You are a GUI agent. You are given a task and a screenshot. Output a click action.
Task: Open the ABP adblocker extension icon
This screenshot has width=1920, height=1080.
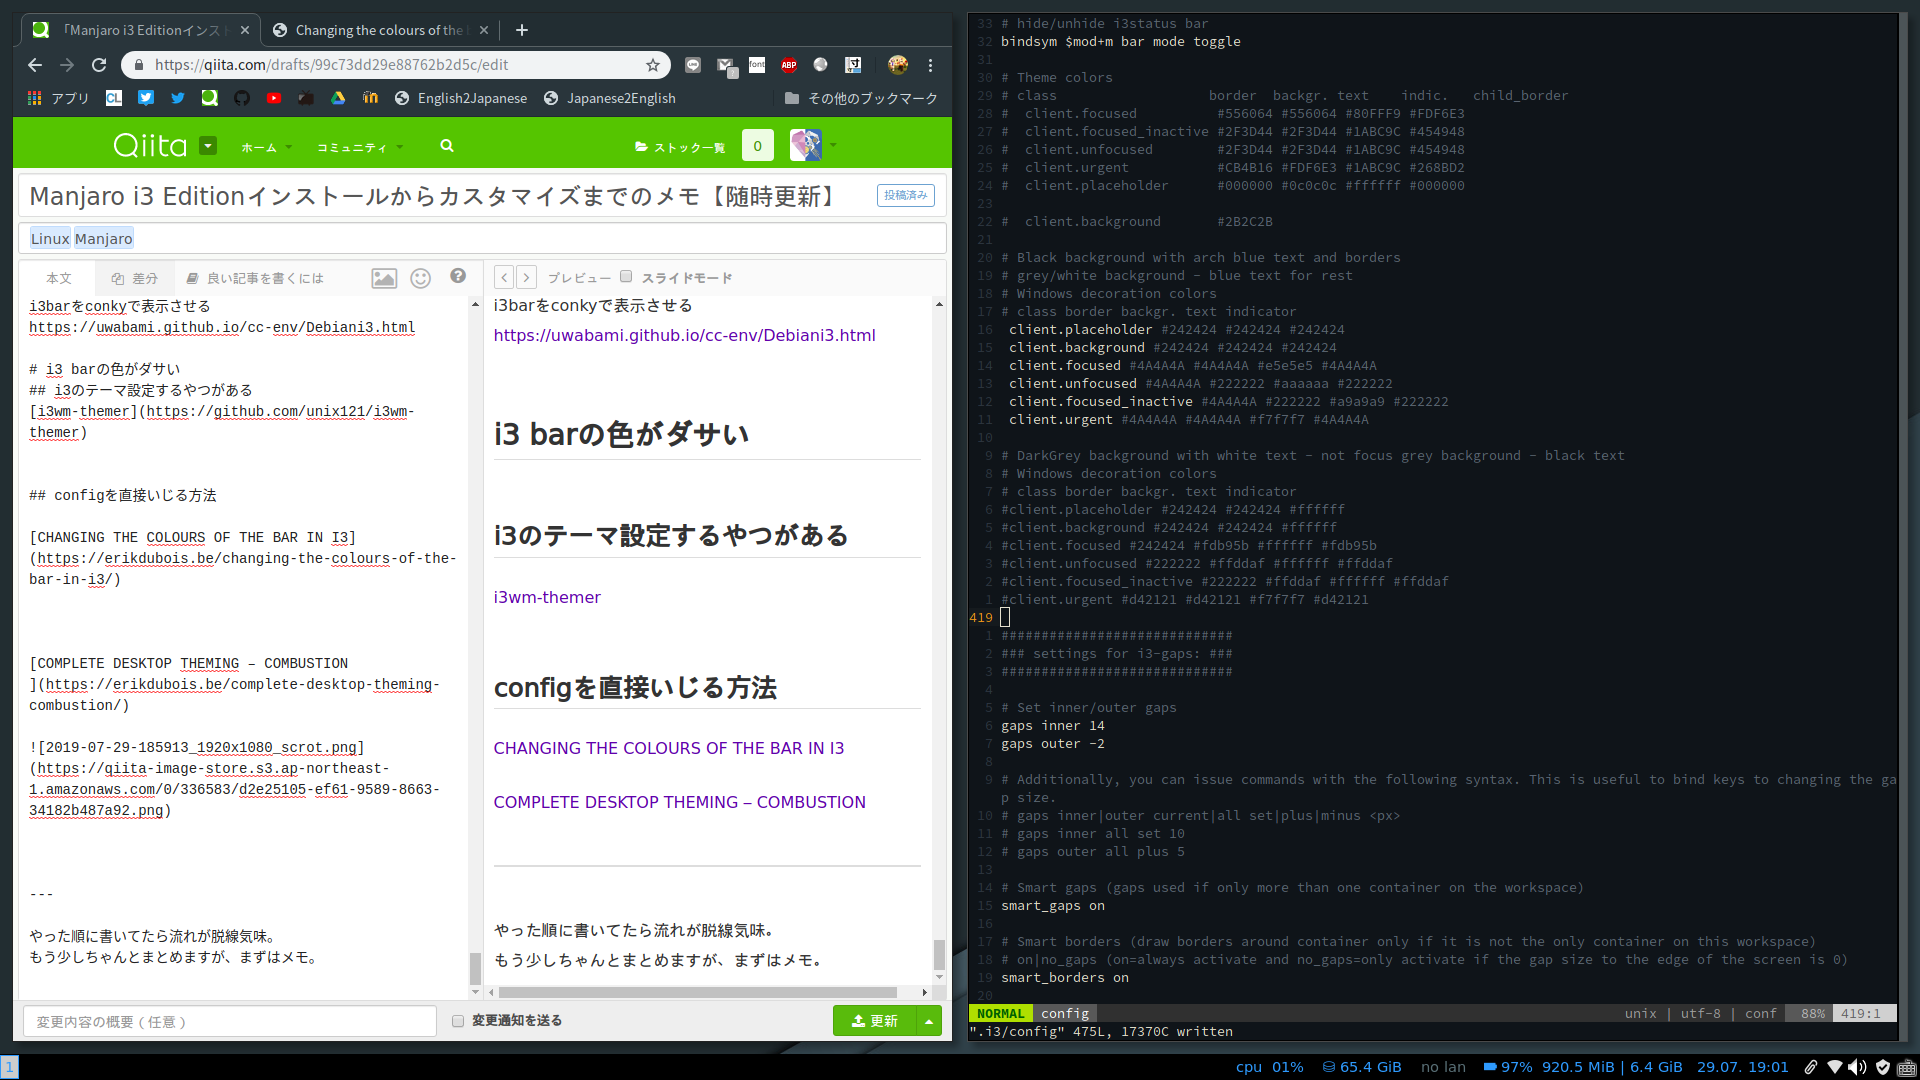click(x=789, y=65)
